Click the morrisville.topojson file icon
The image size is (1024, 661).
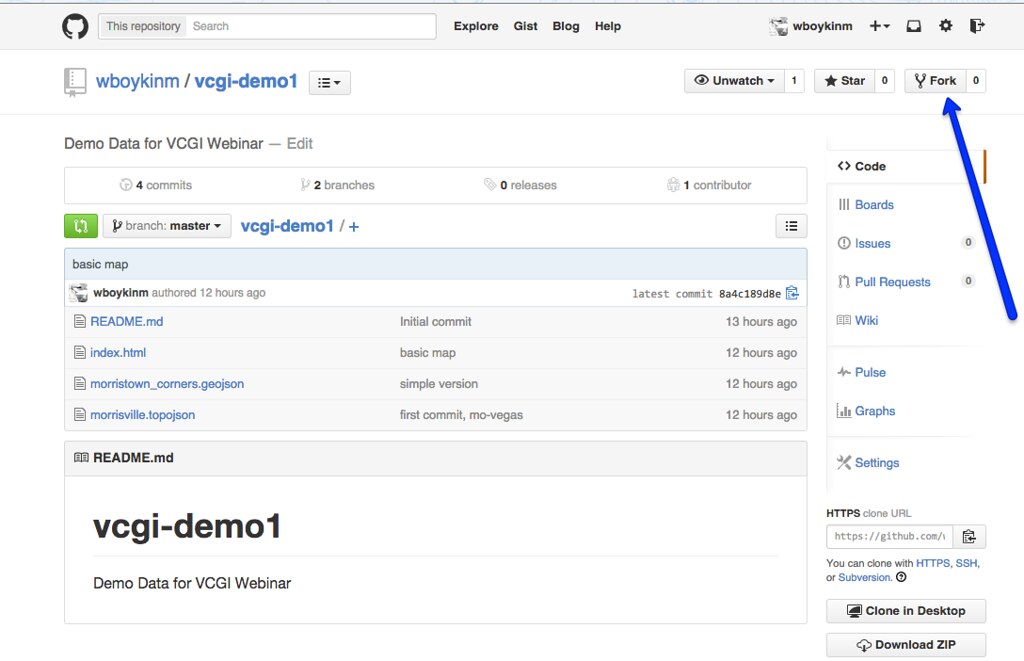[x=80, y=415]
